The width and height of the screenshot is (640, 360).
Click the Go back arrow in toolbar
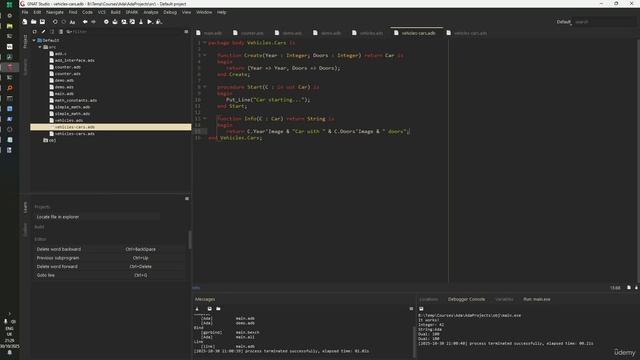click(x=85, y=22)
